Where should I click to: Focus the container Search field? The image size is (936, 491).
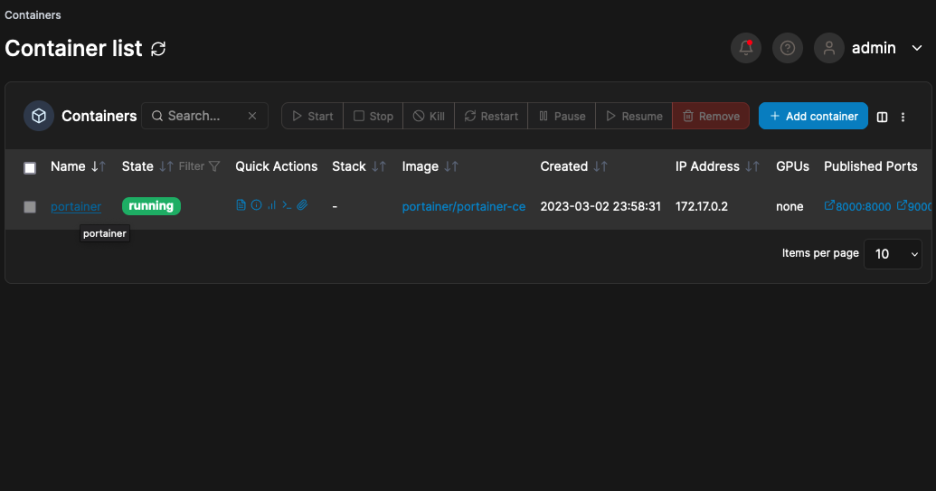tap(205, 116)
